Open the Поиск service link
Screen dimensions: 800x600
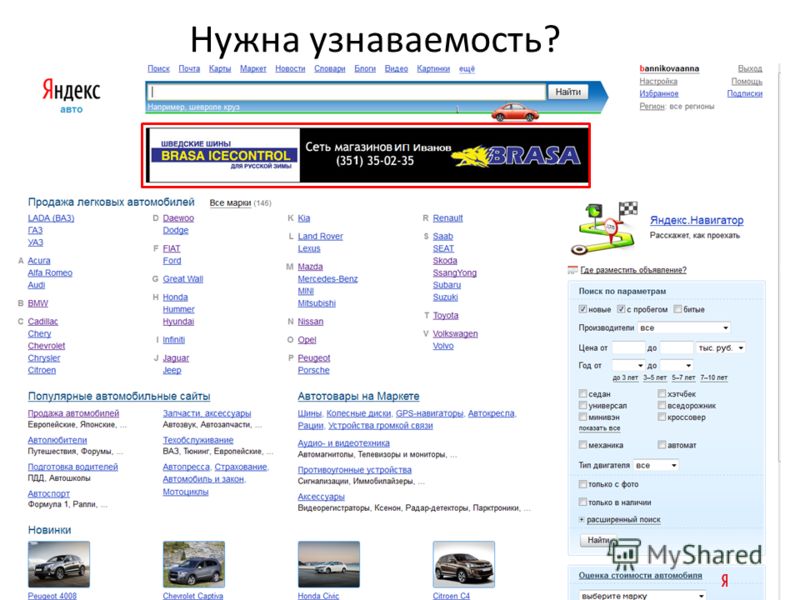(158, 68)
